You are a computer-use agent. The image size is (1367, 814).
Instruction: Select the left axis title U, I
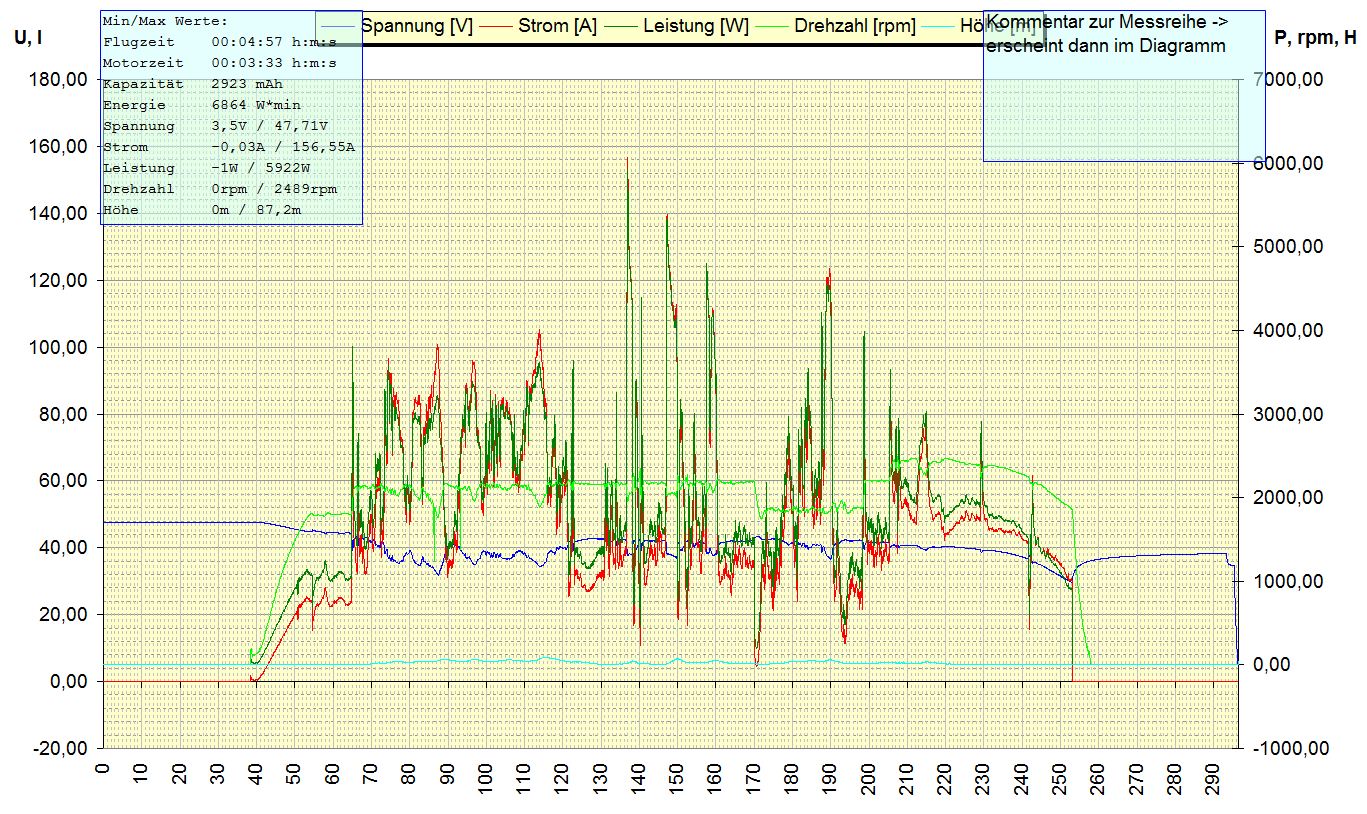28,38
